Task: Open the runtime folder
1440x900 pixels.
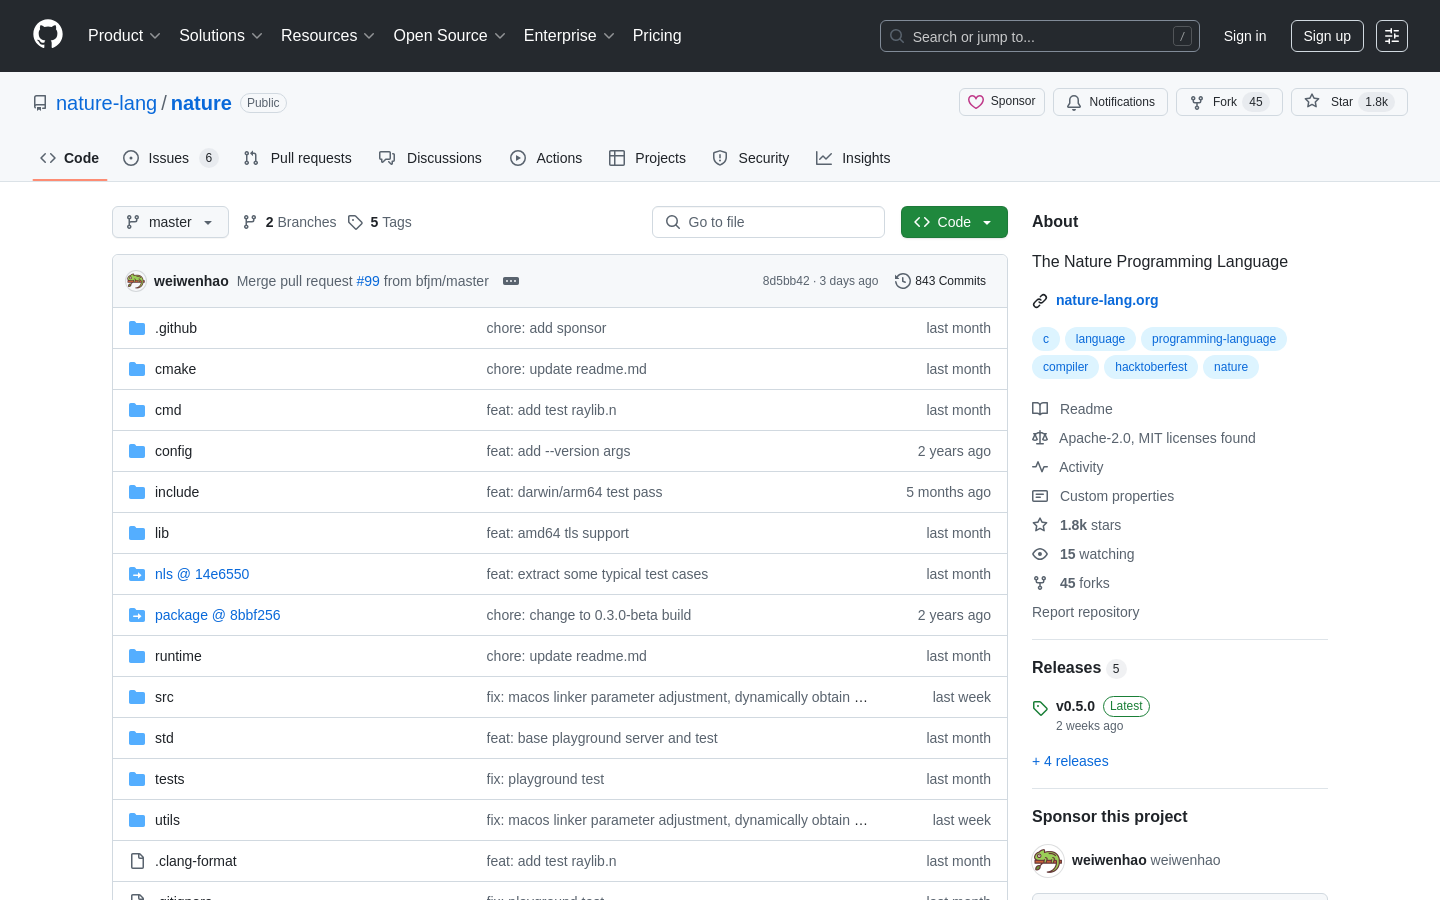Action: click(x=178, y=656)
